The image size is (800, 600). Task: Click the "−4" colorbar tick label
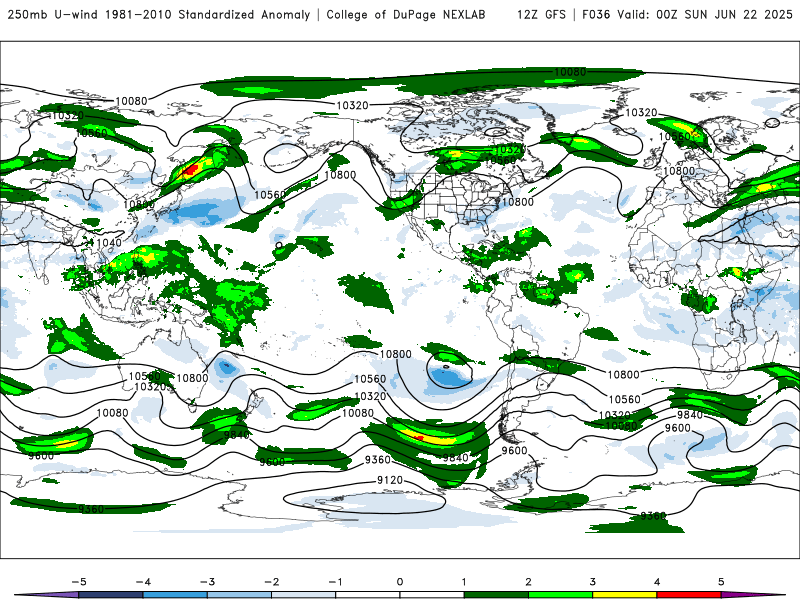143,582
